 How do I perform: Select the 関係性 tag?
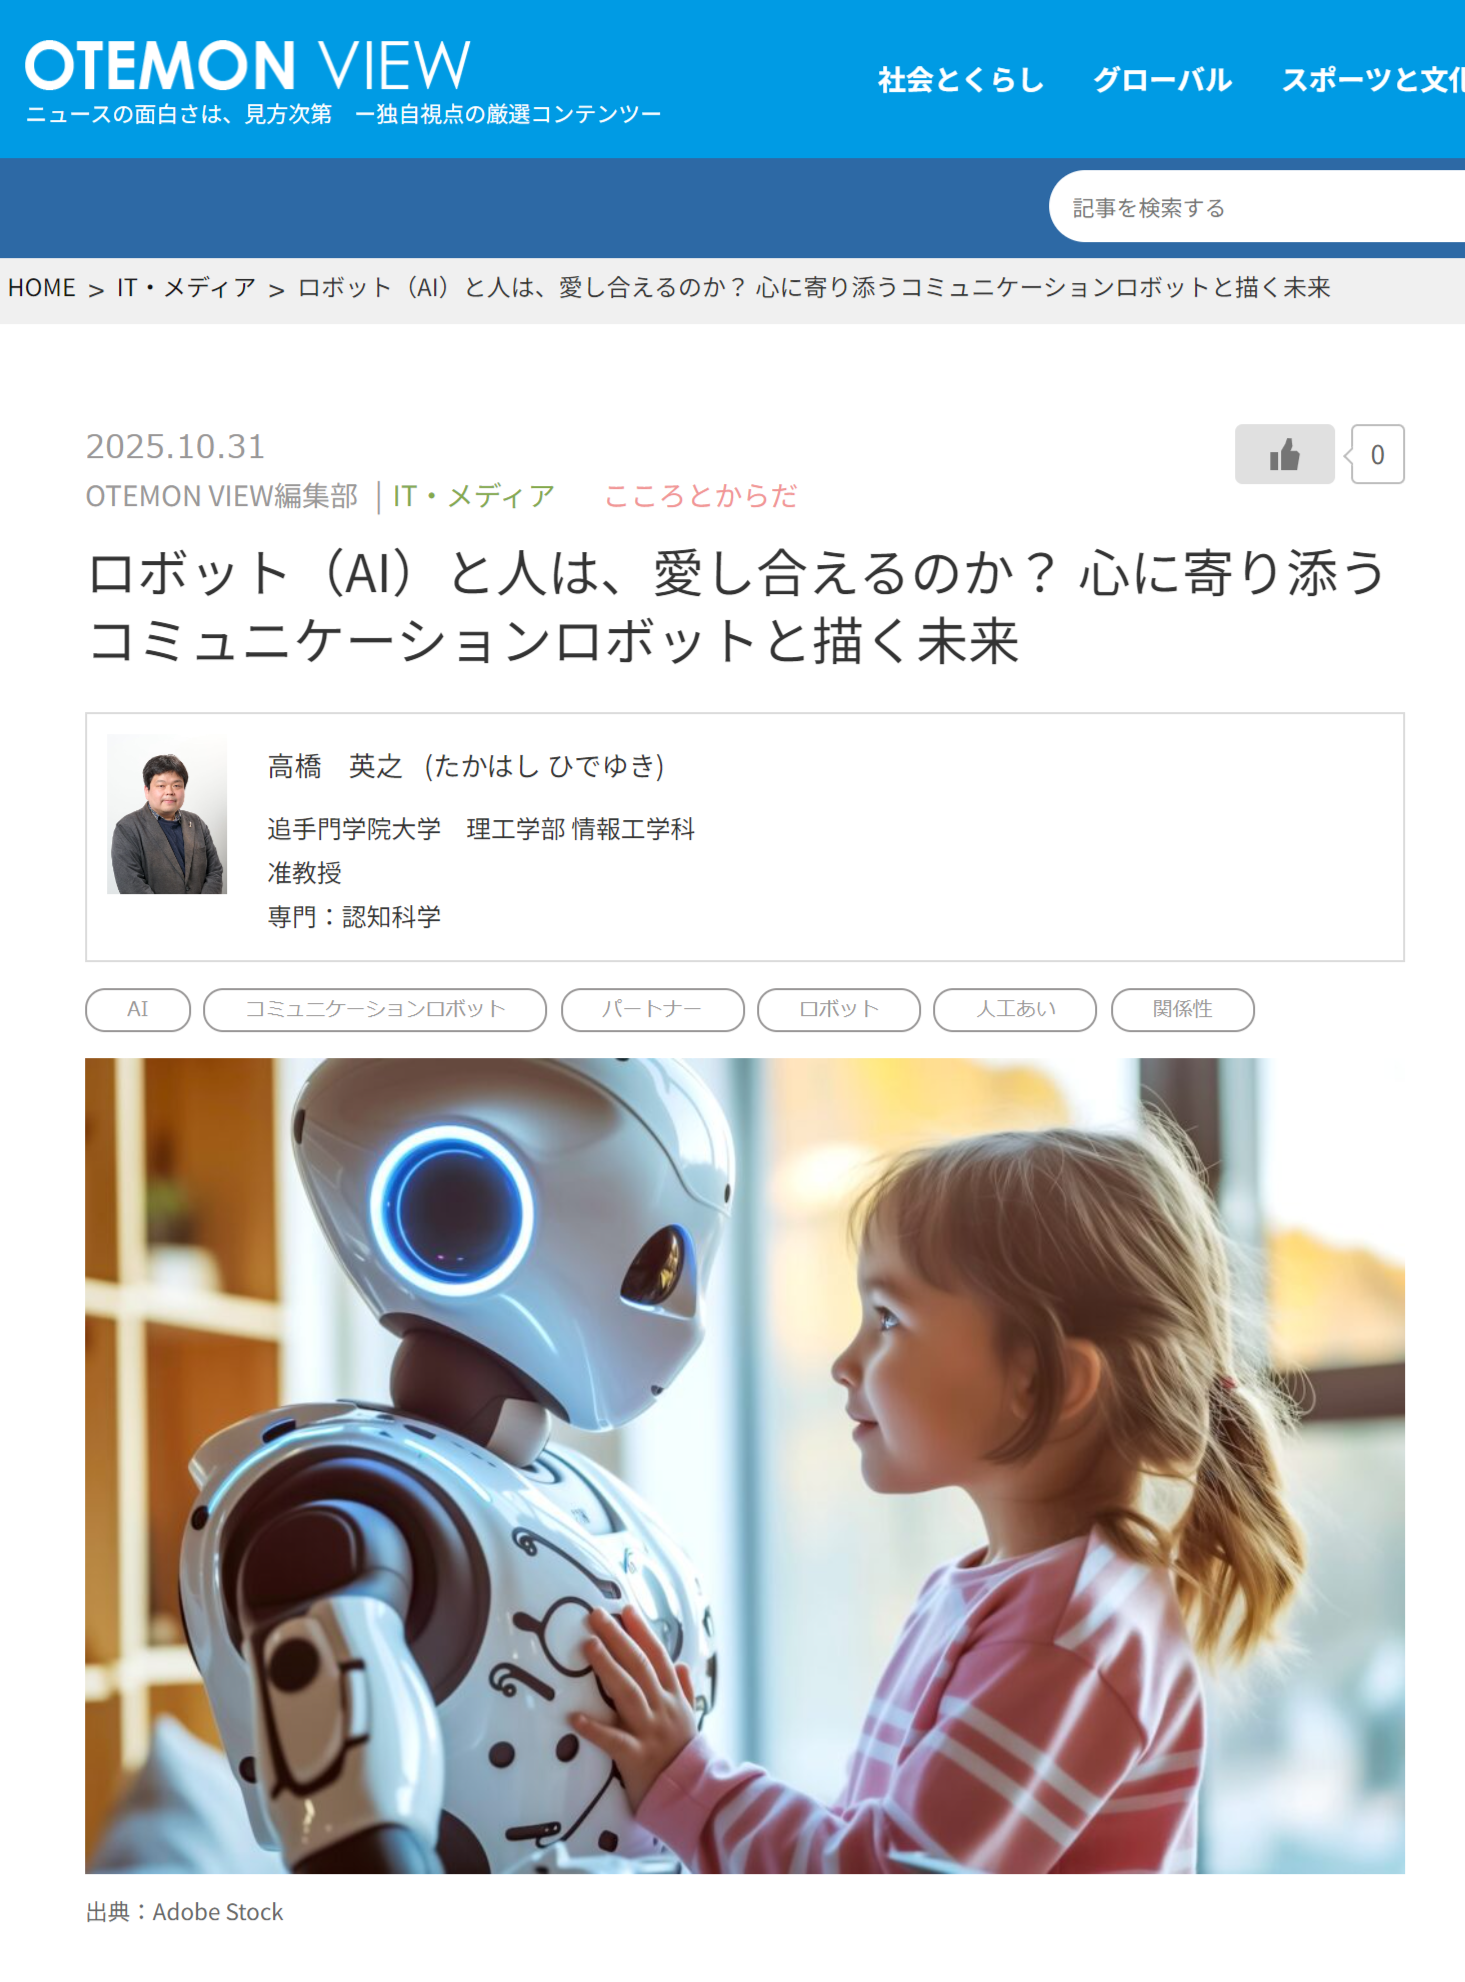pyautogui.click(x=1182, y=1009)
